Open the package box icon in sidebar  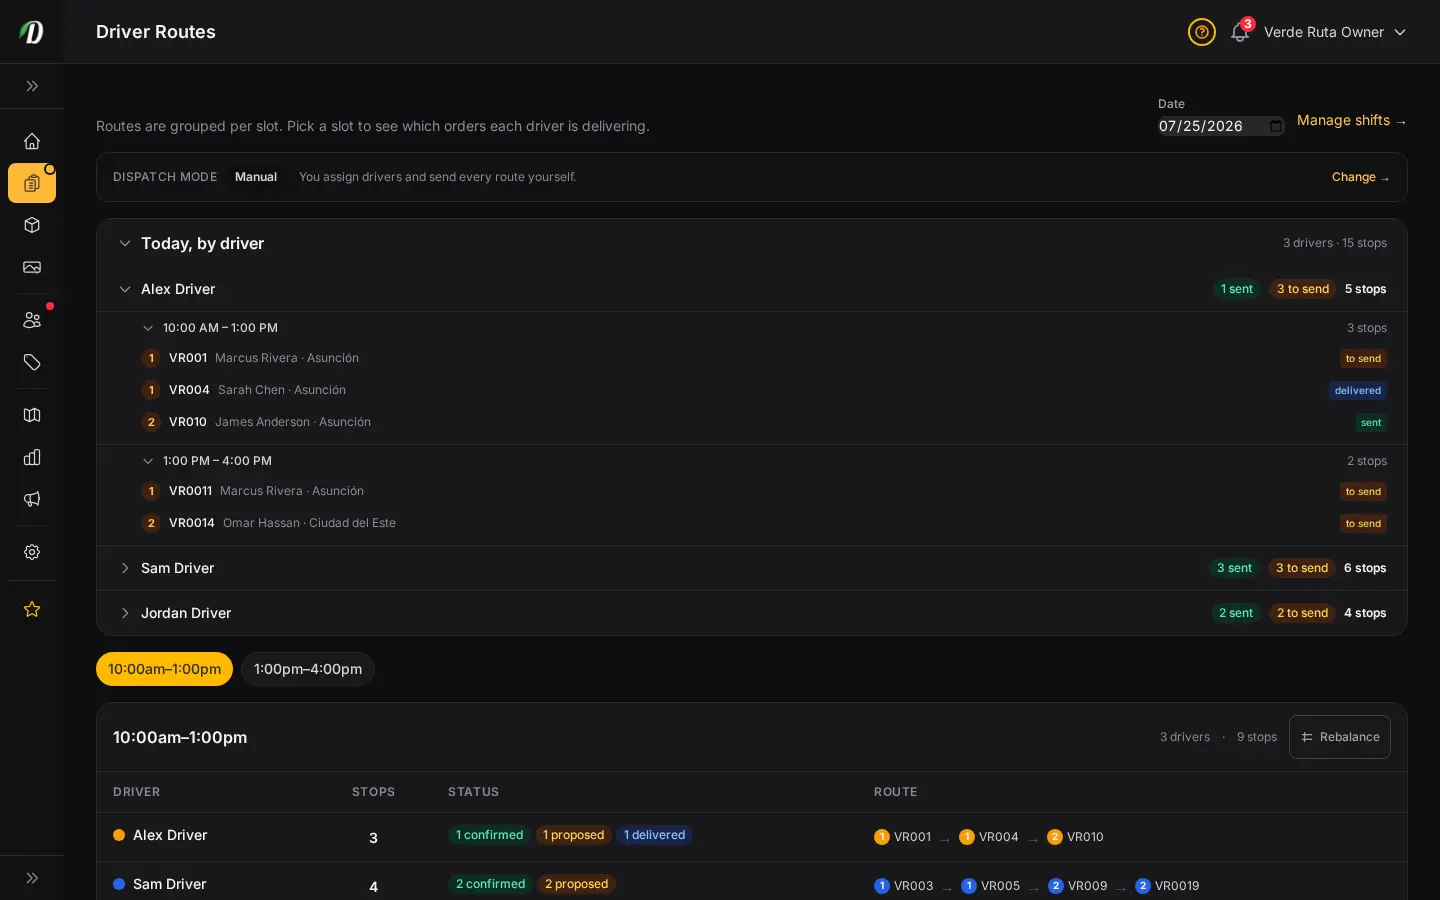click(x=32, y=225)
